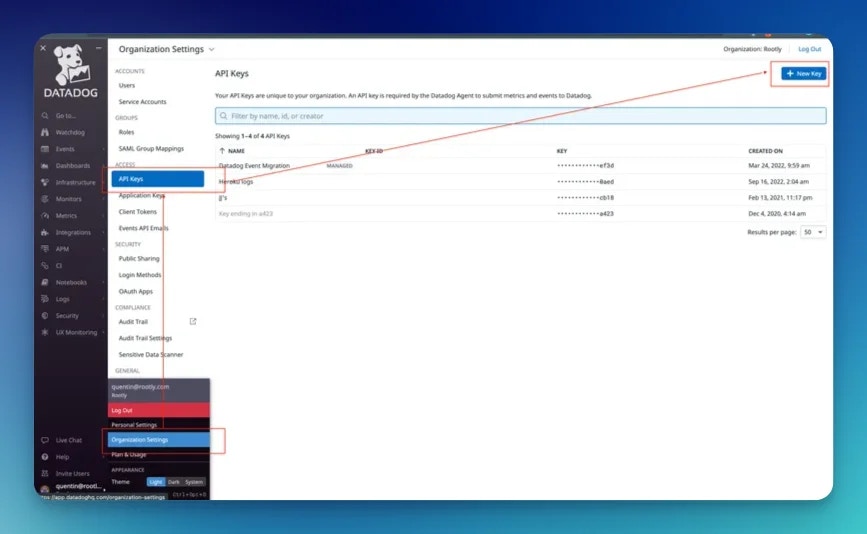Click the UX Monitoring icon

(x=45, y=332)
